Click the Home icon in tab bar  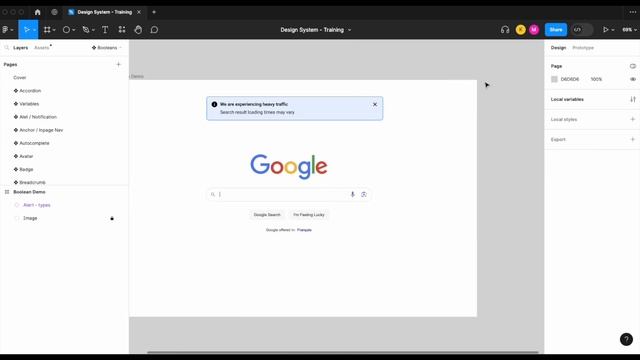pyautogui.click(x=38, y=12)
